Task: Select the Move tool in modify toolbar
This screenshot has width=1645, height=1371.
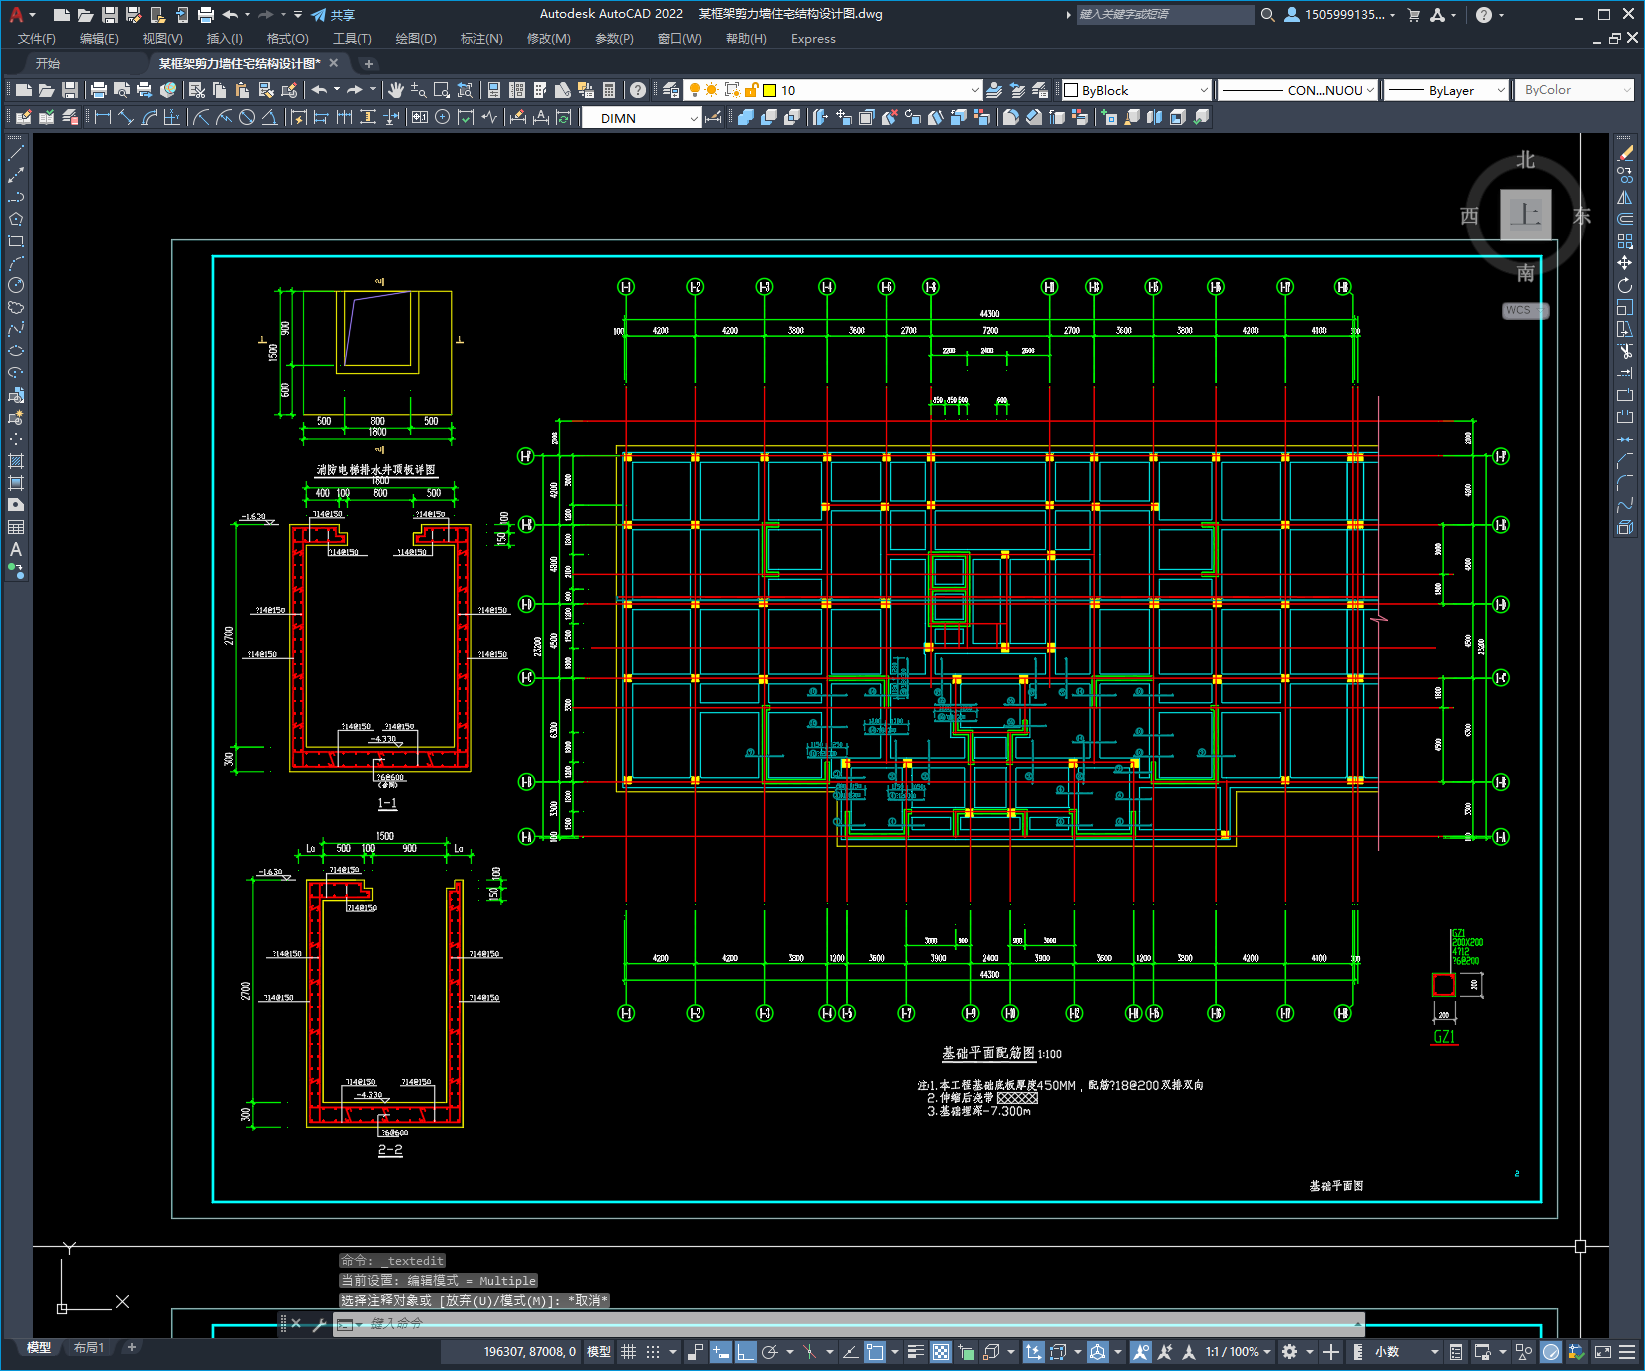Action: click(1625, 263)
